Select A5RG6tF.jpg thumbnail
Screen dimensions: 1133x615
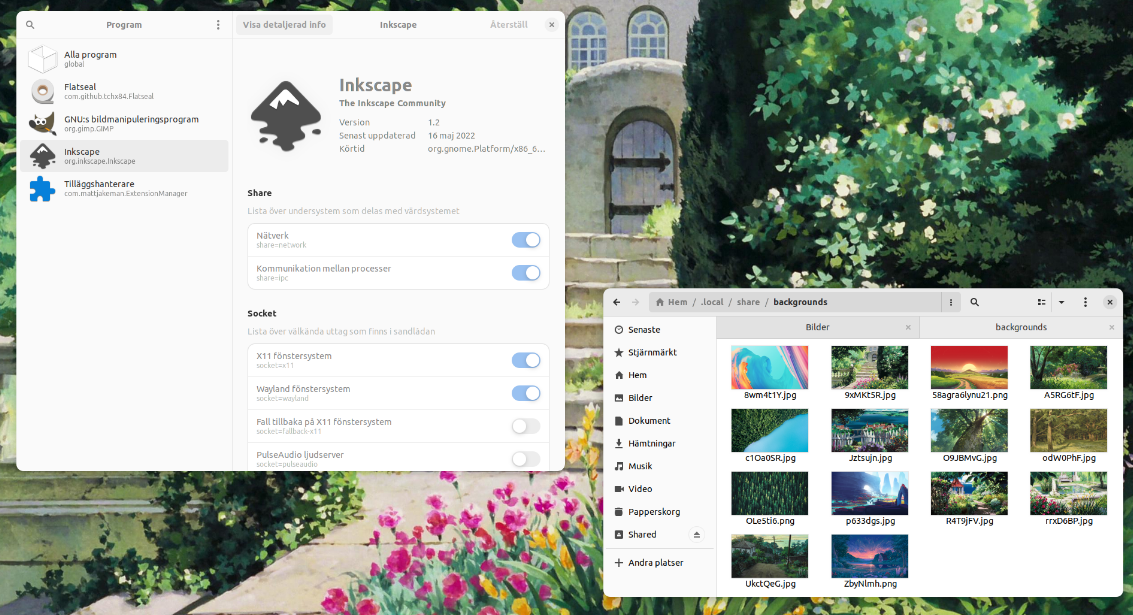pyautogui.click(x=1069, y=367)
